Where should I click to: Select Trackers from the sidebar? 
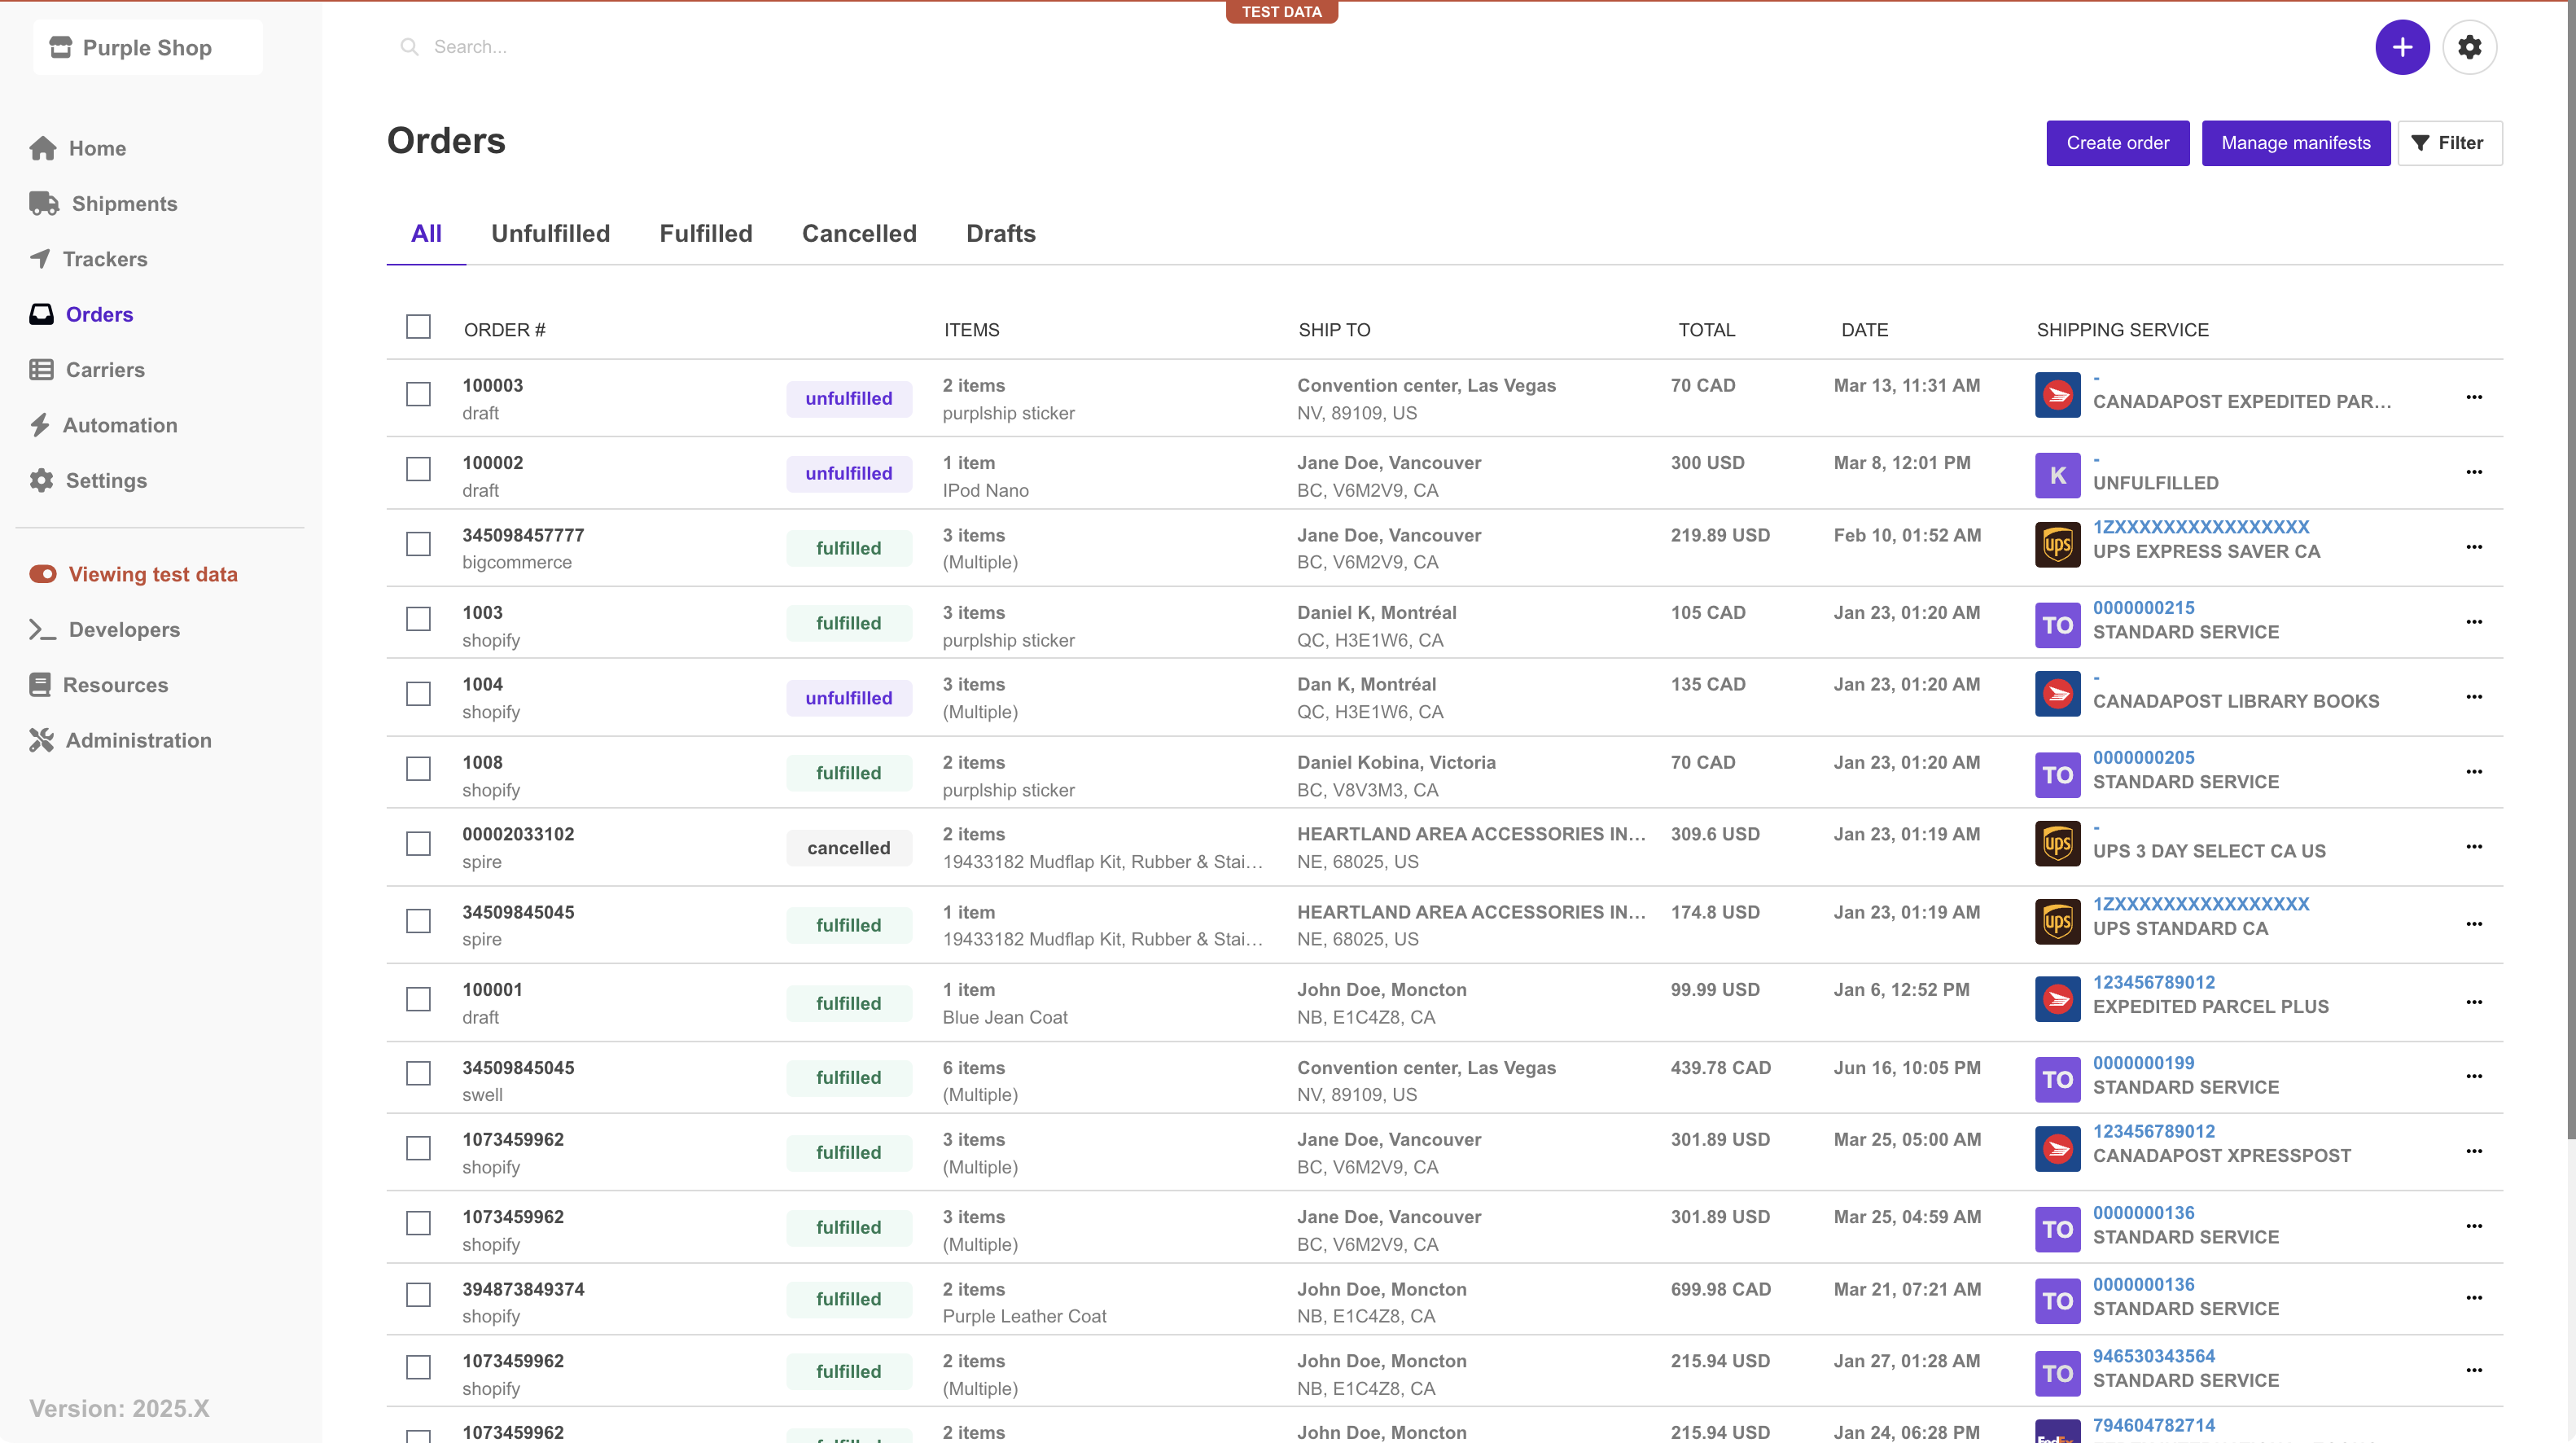pyautogui.click(x=105, y=258)
